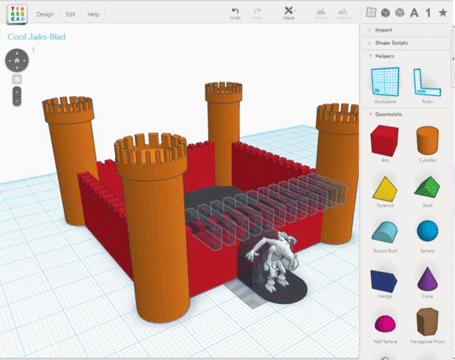Select the green Roof shape

pos(427,187)
